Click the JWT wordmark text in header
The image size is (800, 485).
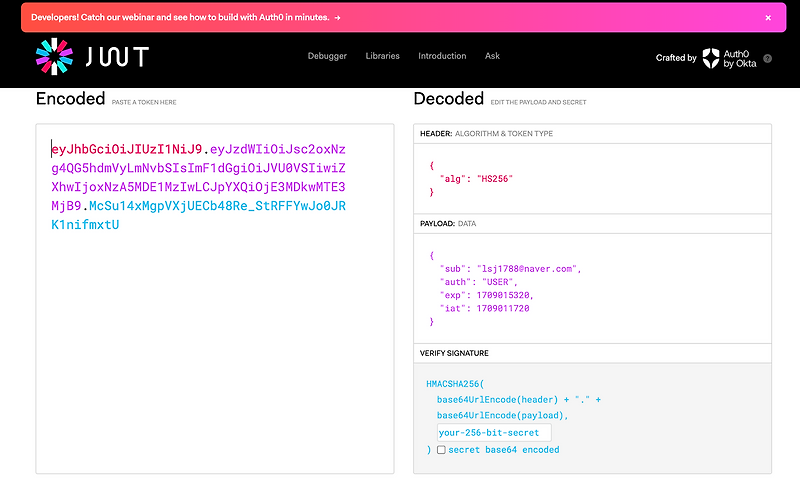pos(116,57)
